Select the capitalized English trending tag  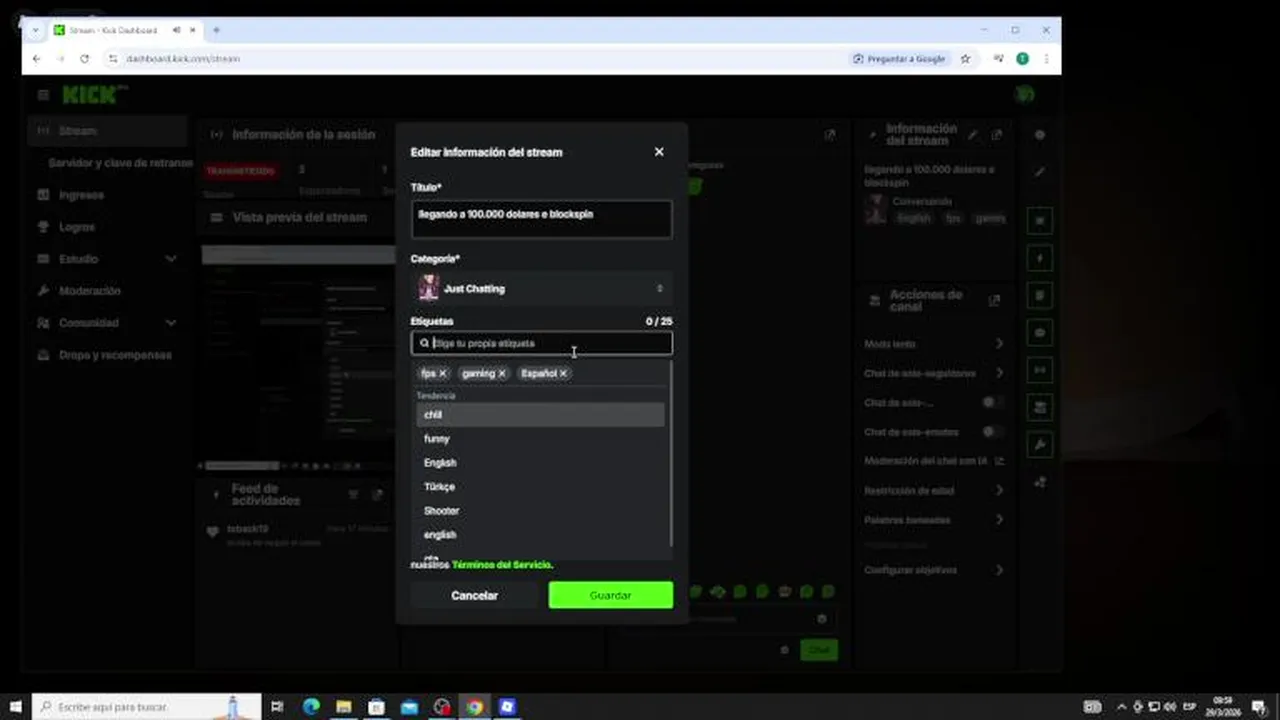tap(540, 462)
